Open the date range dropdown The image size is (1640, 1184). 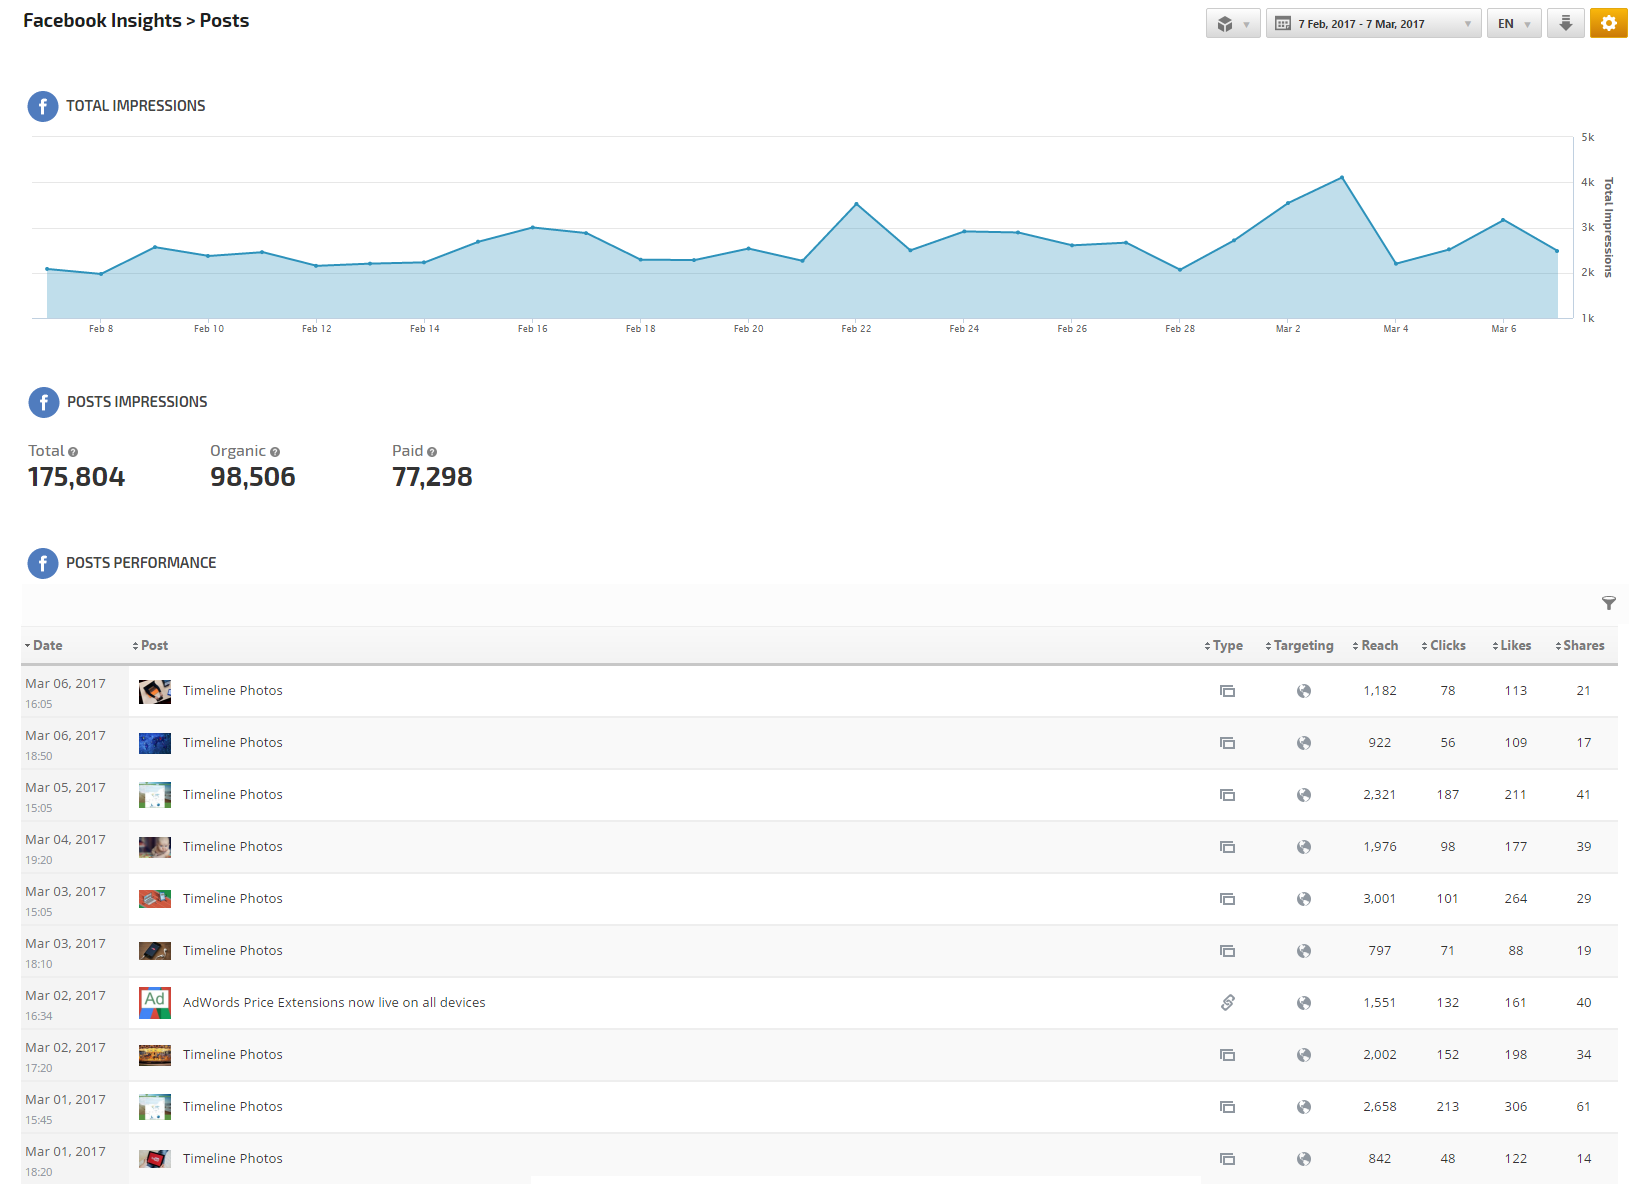click(x=1372, y=24)
